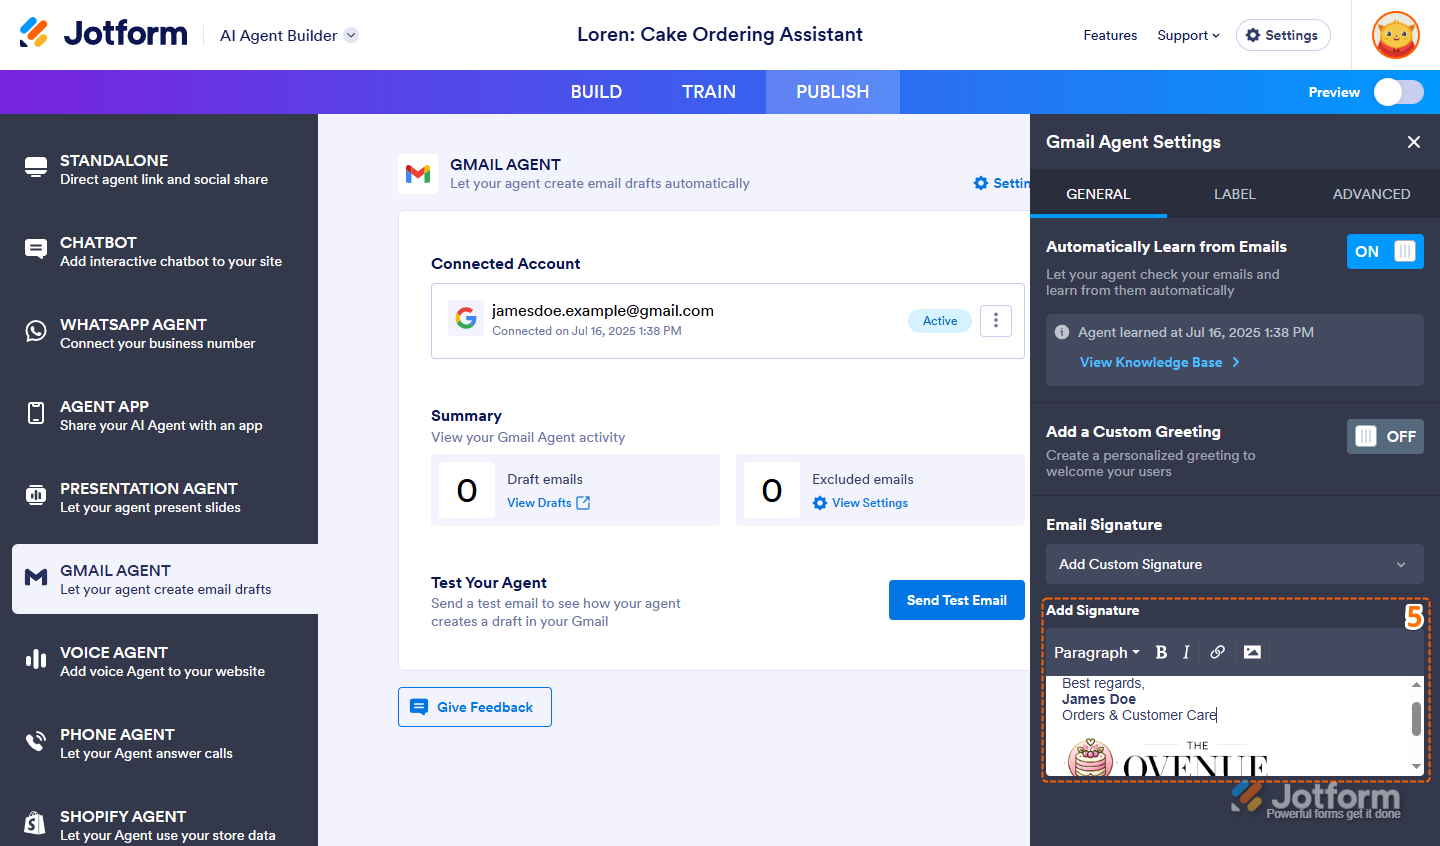Insert a link in the signature

(x=1217, y=652)
